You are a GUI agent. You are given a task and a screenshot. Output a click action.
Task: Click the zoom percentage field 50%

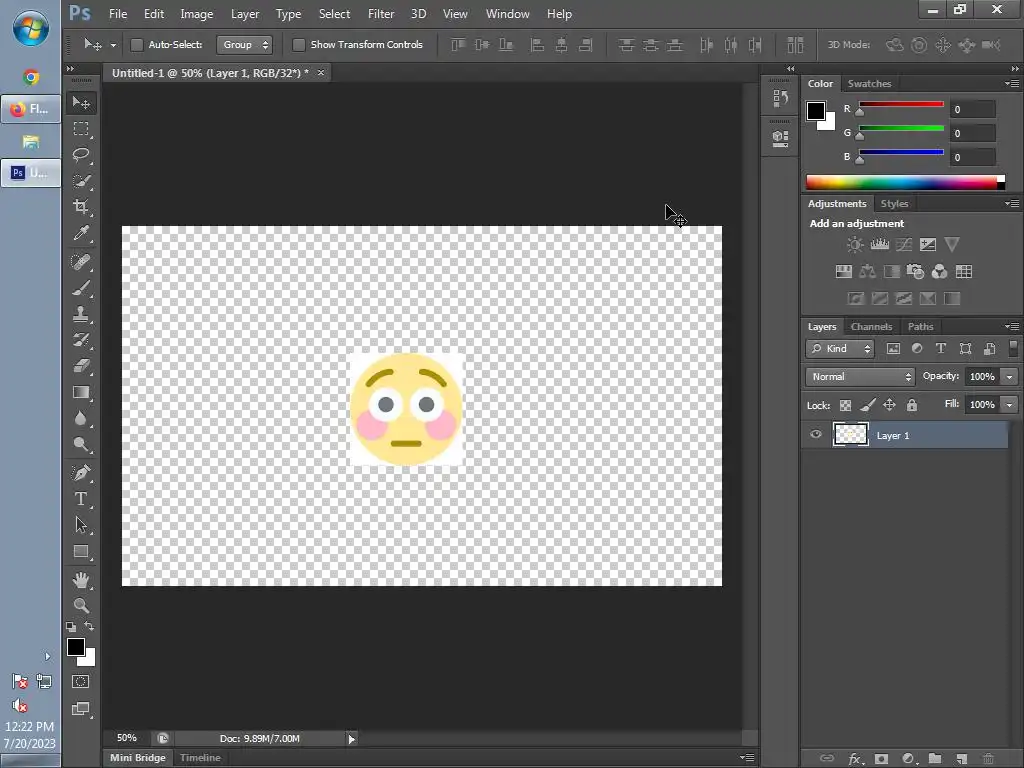click(x=127, y=738)
